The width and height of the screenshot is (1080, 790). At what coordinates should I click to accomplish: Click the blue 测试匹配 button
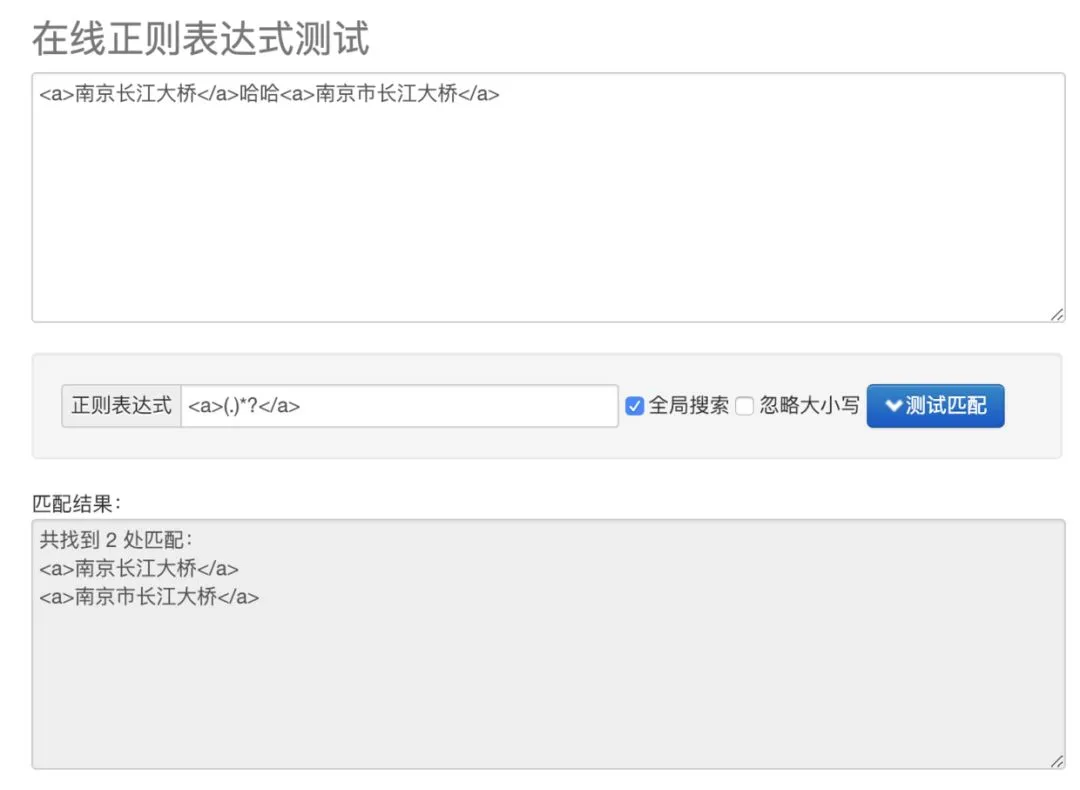pos(935,405)
